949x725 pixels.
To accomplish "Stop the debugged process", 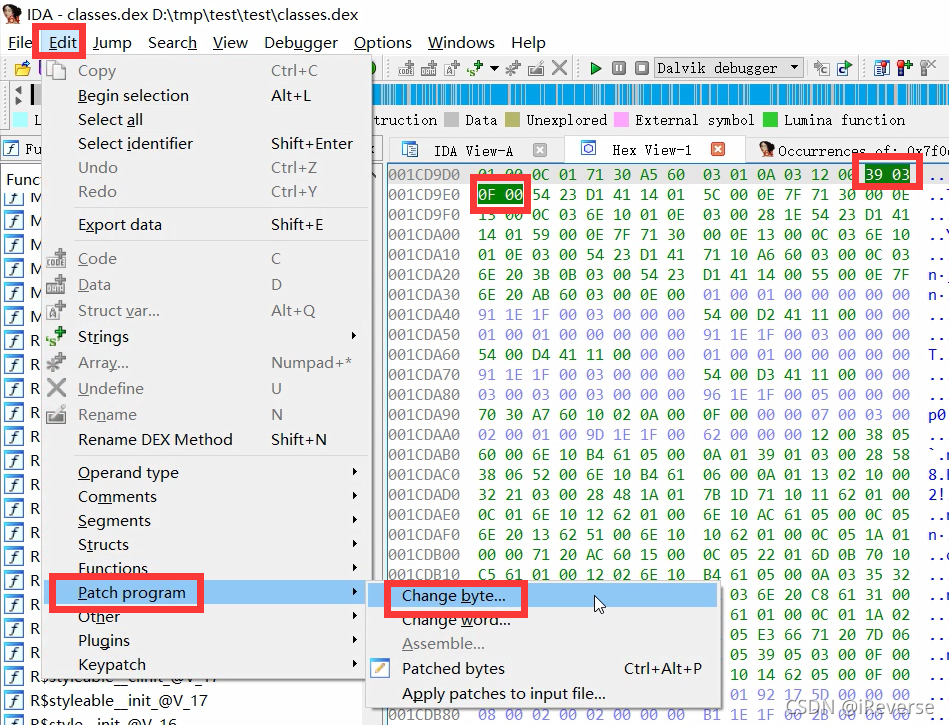I will click(642, 68).
